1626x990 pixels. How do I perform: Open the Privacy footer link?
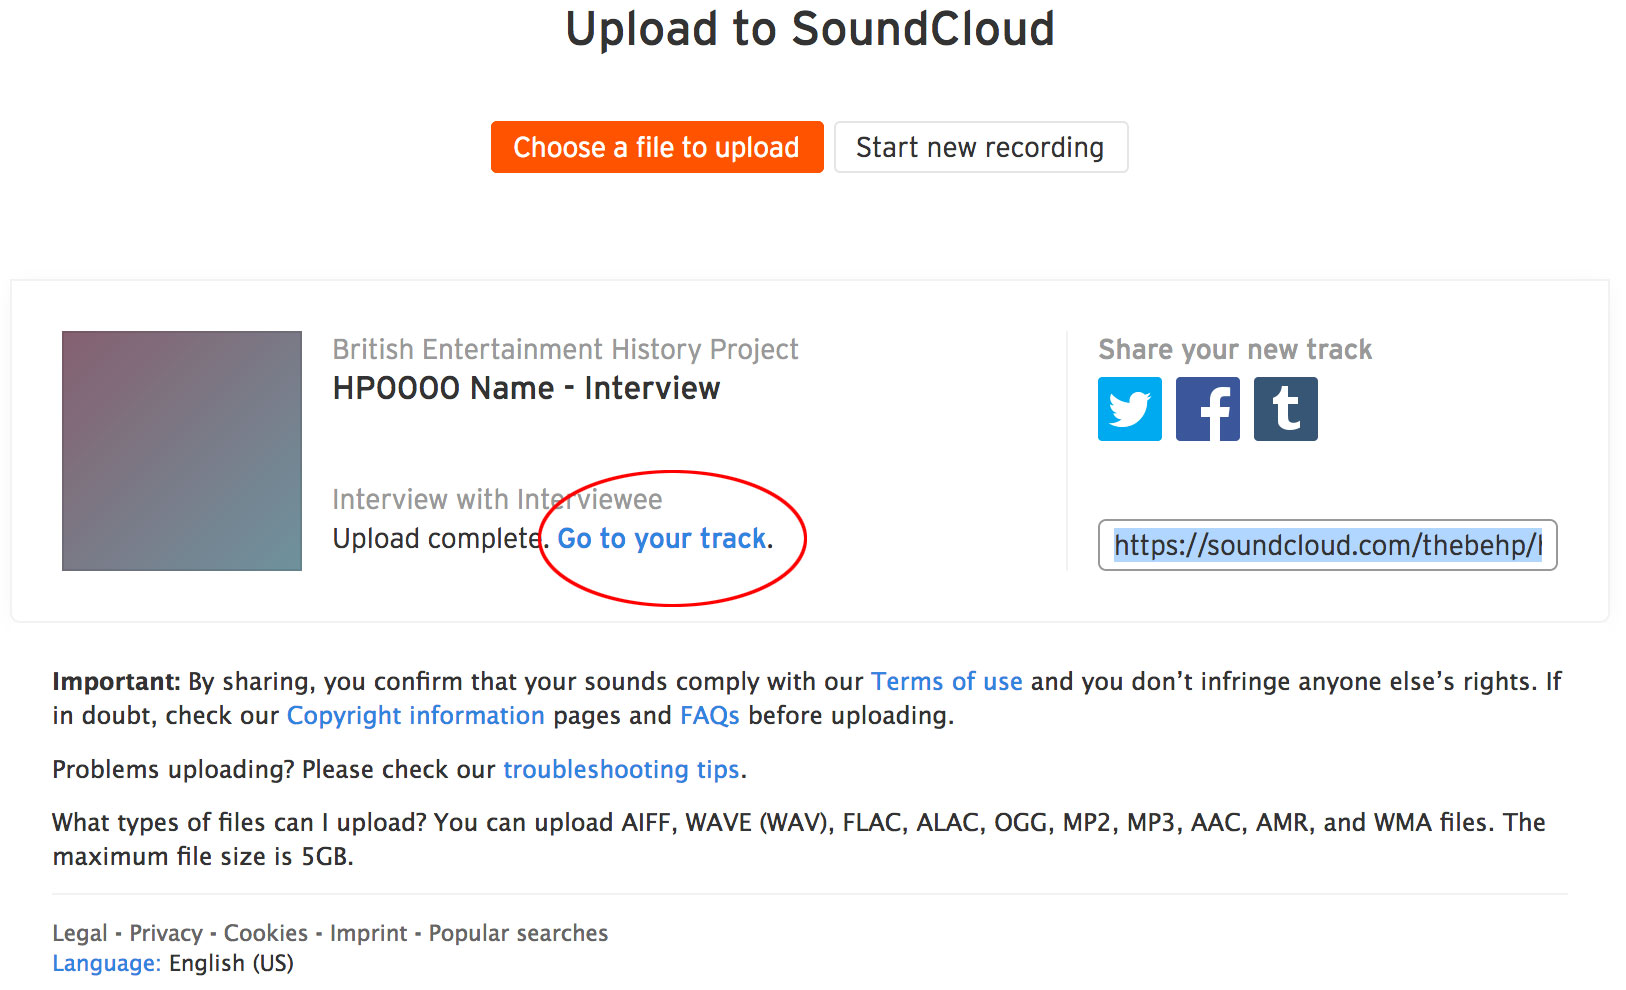point(166,933)
